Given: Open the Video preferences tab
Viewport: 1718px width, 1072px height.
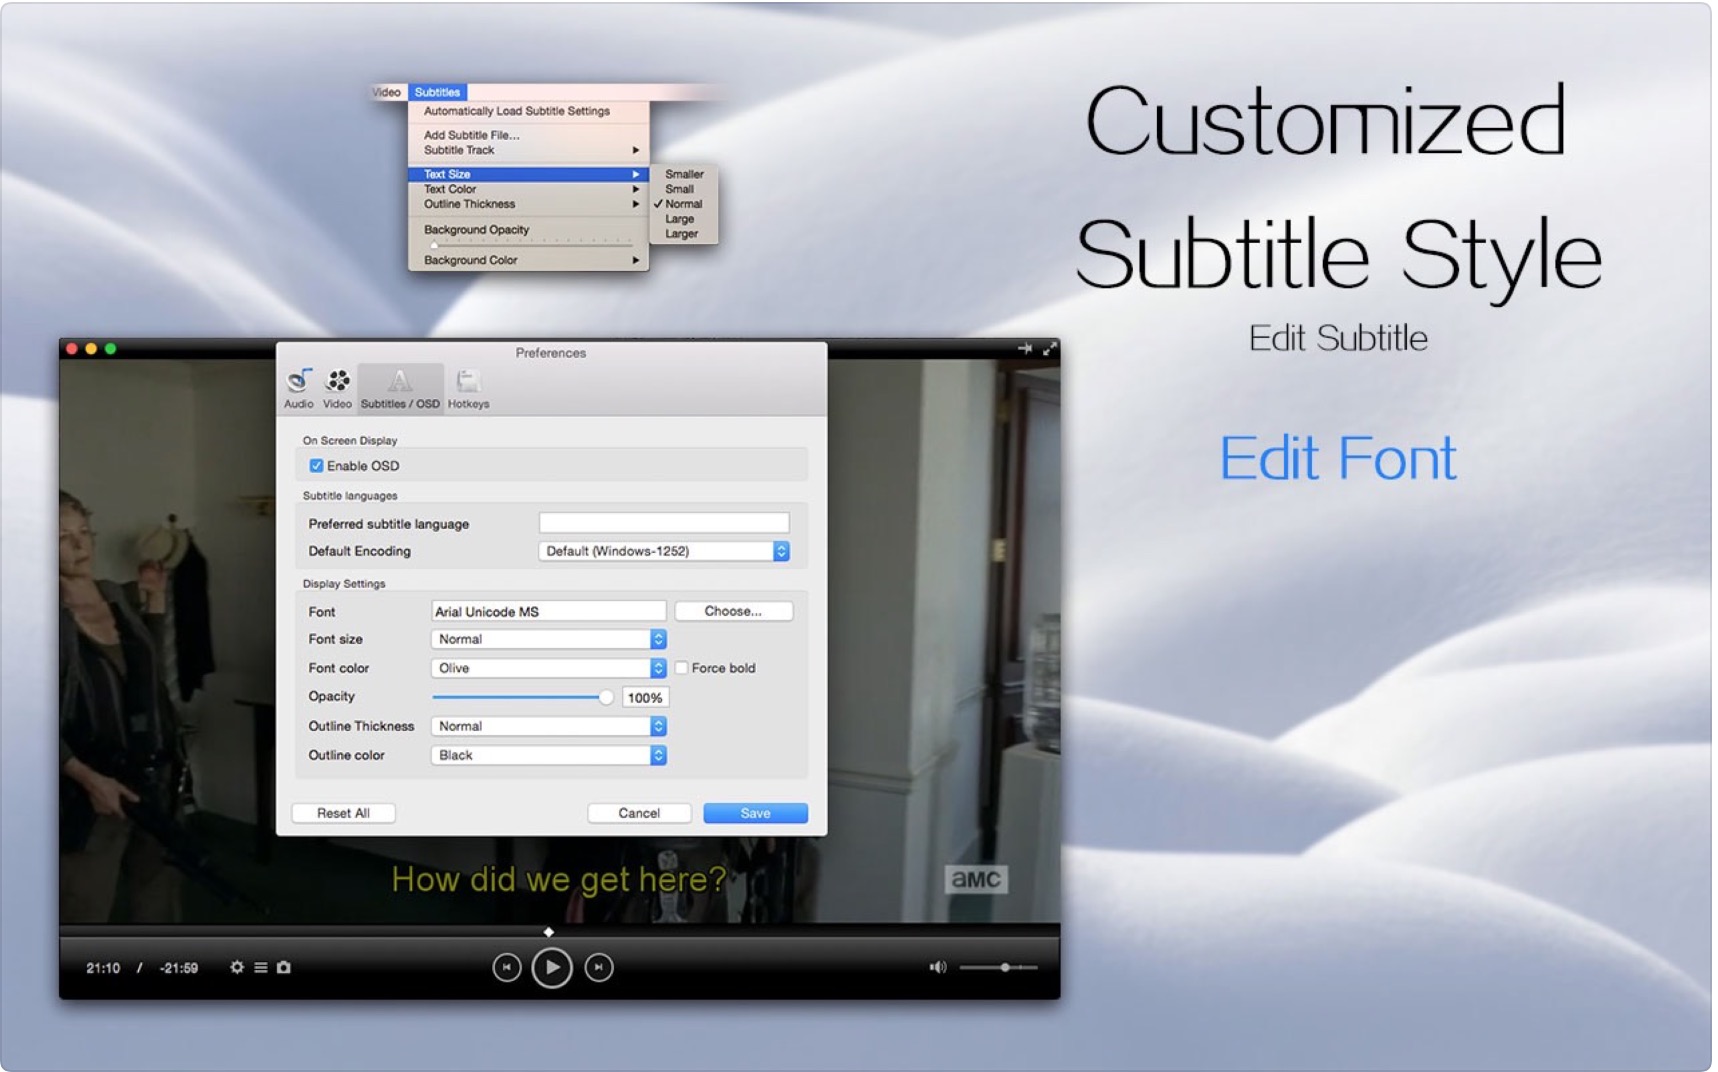Looking at the screenshot, I should click(x=337, y=388).
